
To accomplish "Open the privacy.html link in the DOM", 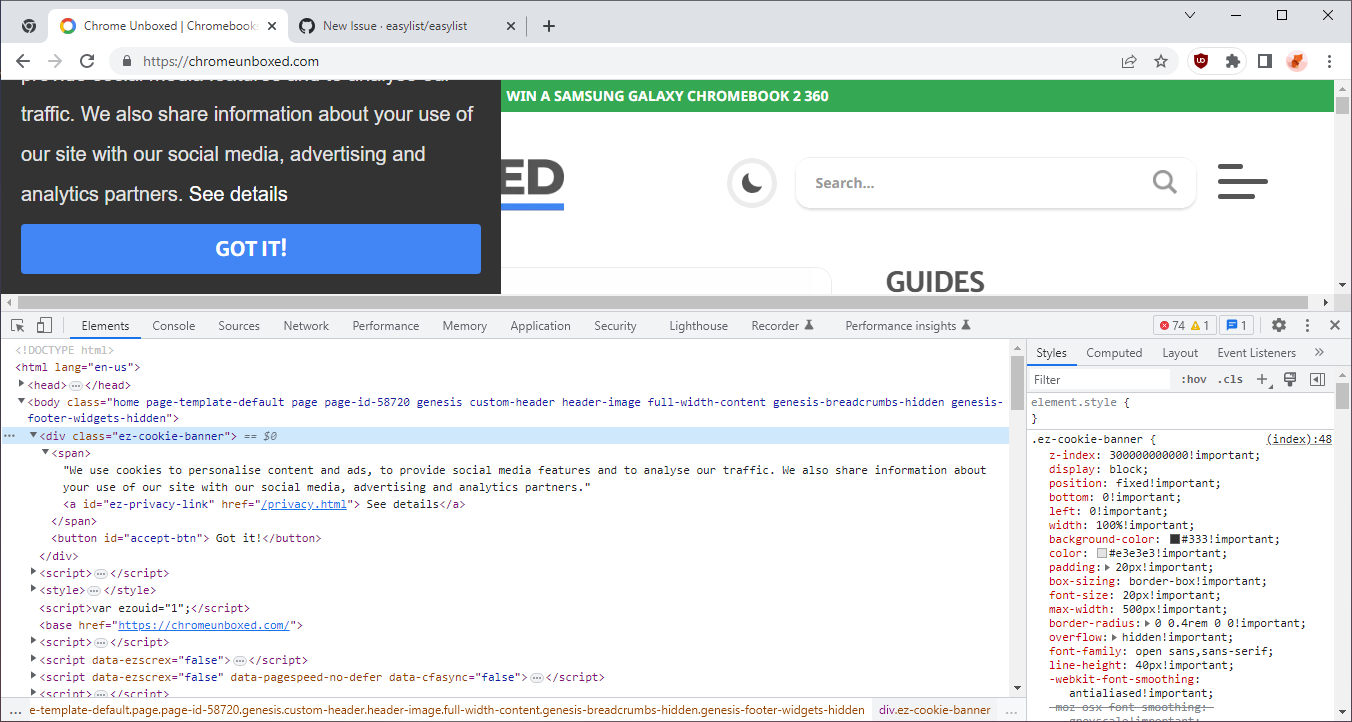I will [x=305, y=504].
